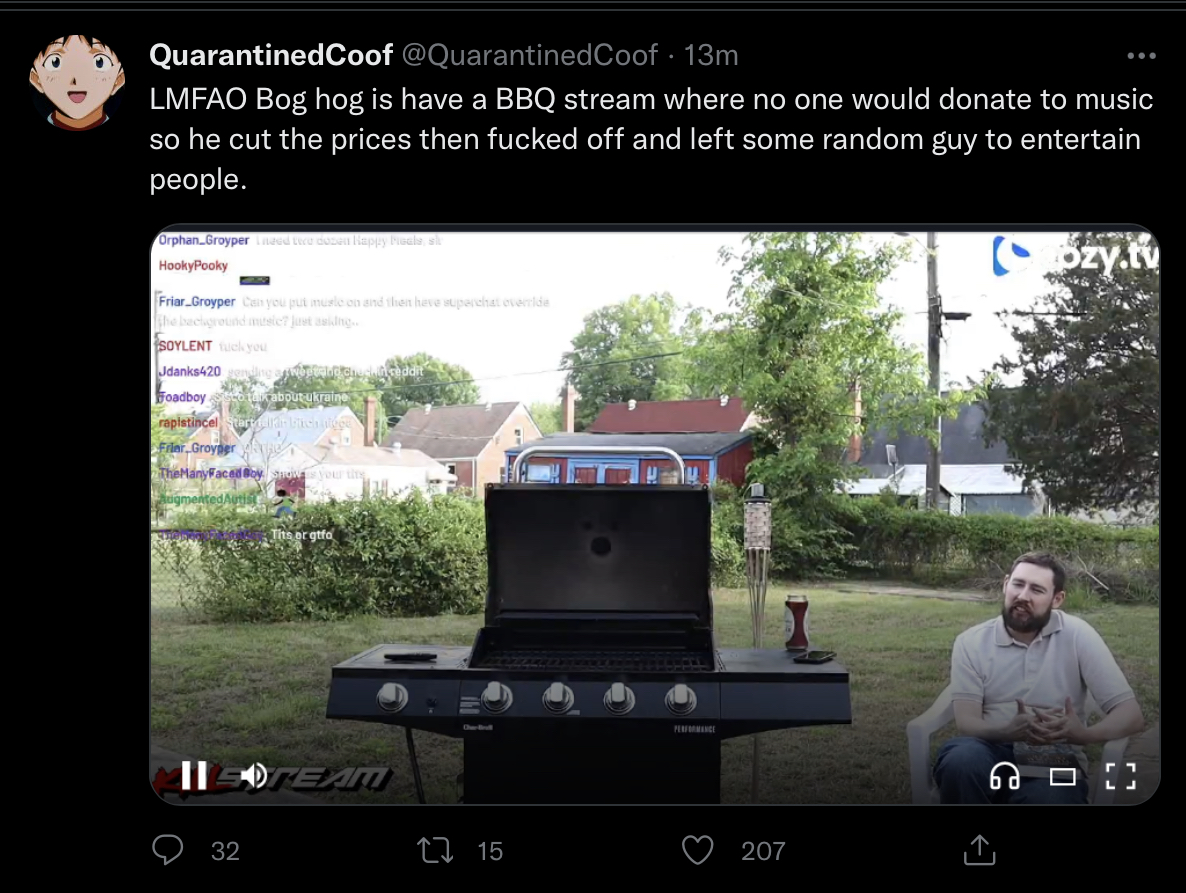Like the tweet with the heart icon
The image size is (1186, 893).
(x=697, y=851)
